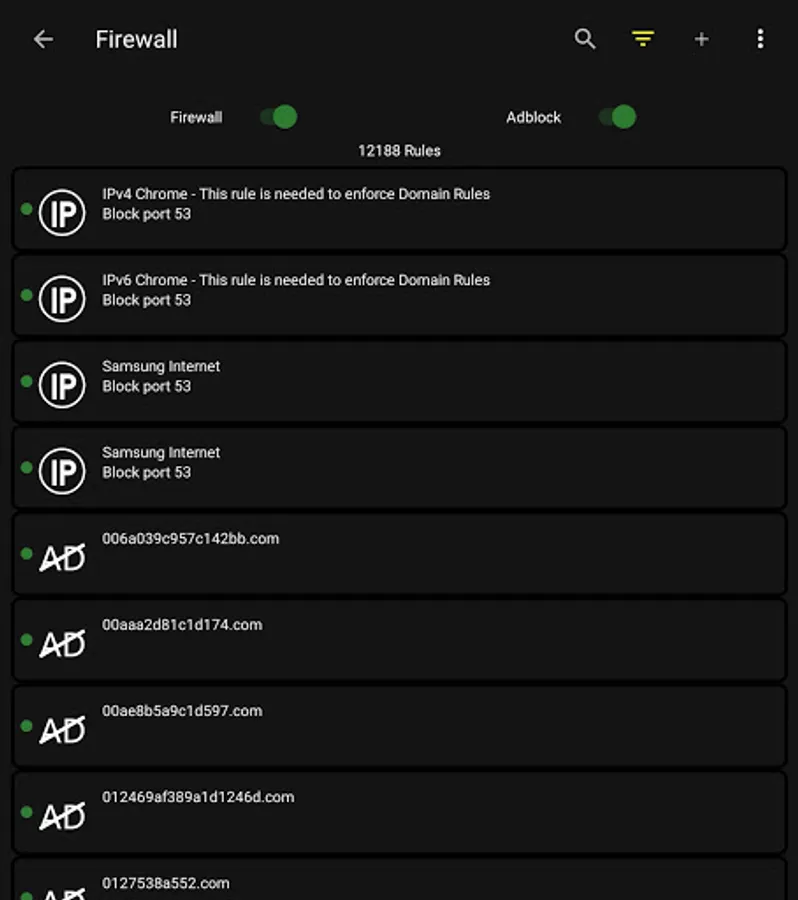The height and width of the screenshot is (900, 798).
Task: Add a new rule with plus icon
Action: 702,39
